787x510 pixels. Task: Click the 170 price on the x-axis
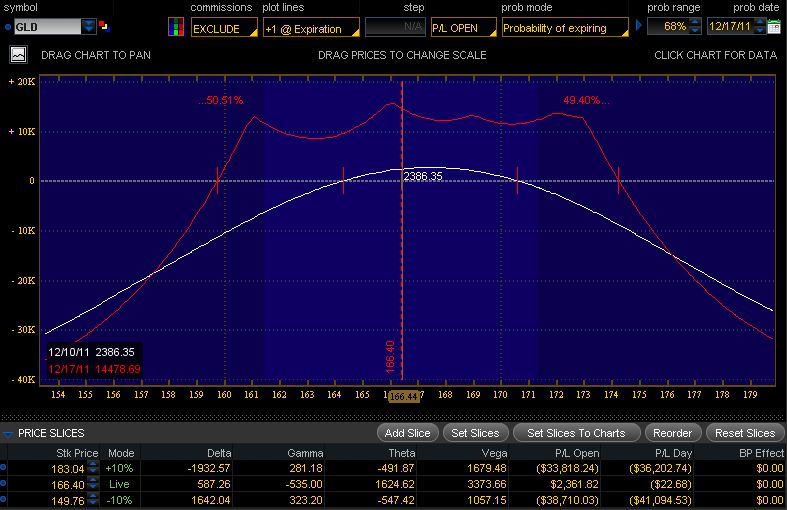[500, 395]
